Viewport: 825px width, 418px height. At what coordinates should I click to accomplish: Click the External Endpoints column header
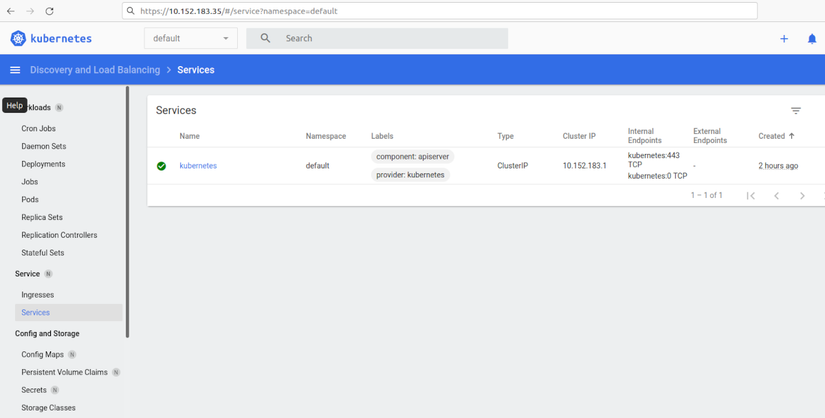[710, 136]
